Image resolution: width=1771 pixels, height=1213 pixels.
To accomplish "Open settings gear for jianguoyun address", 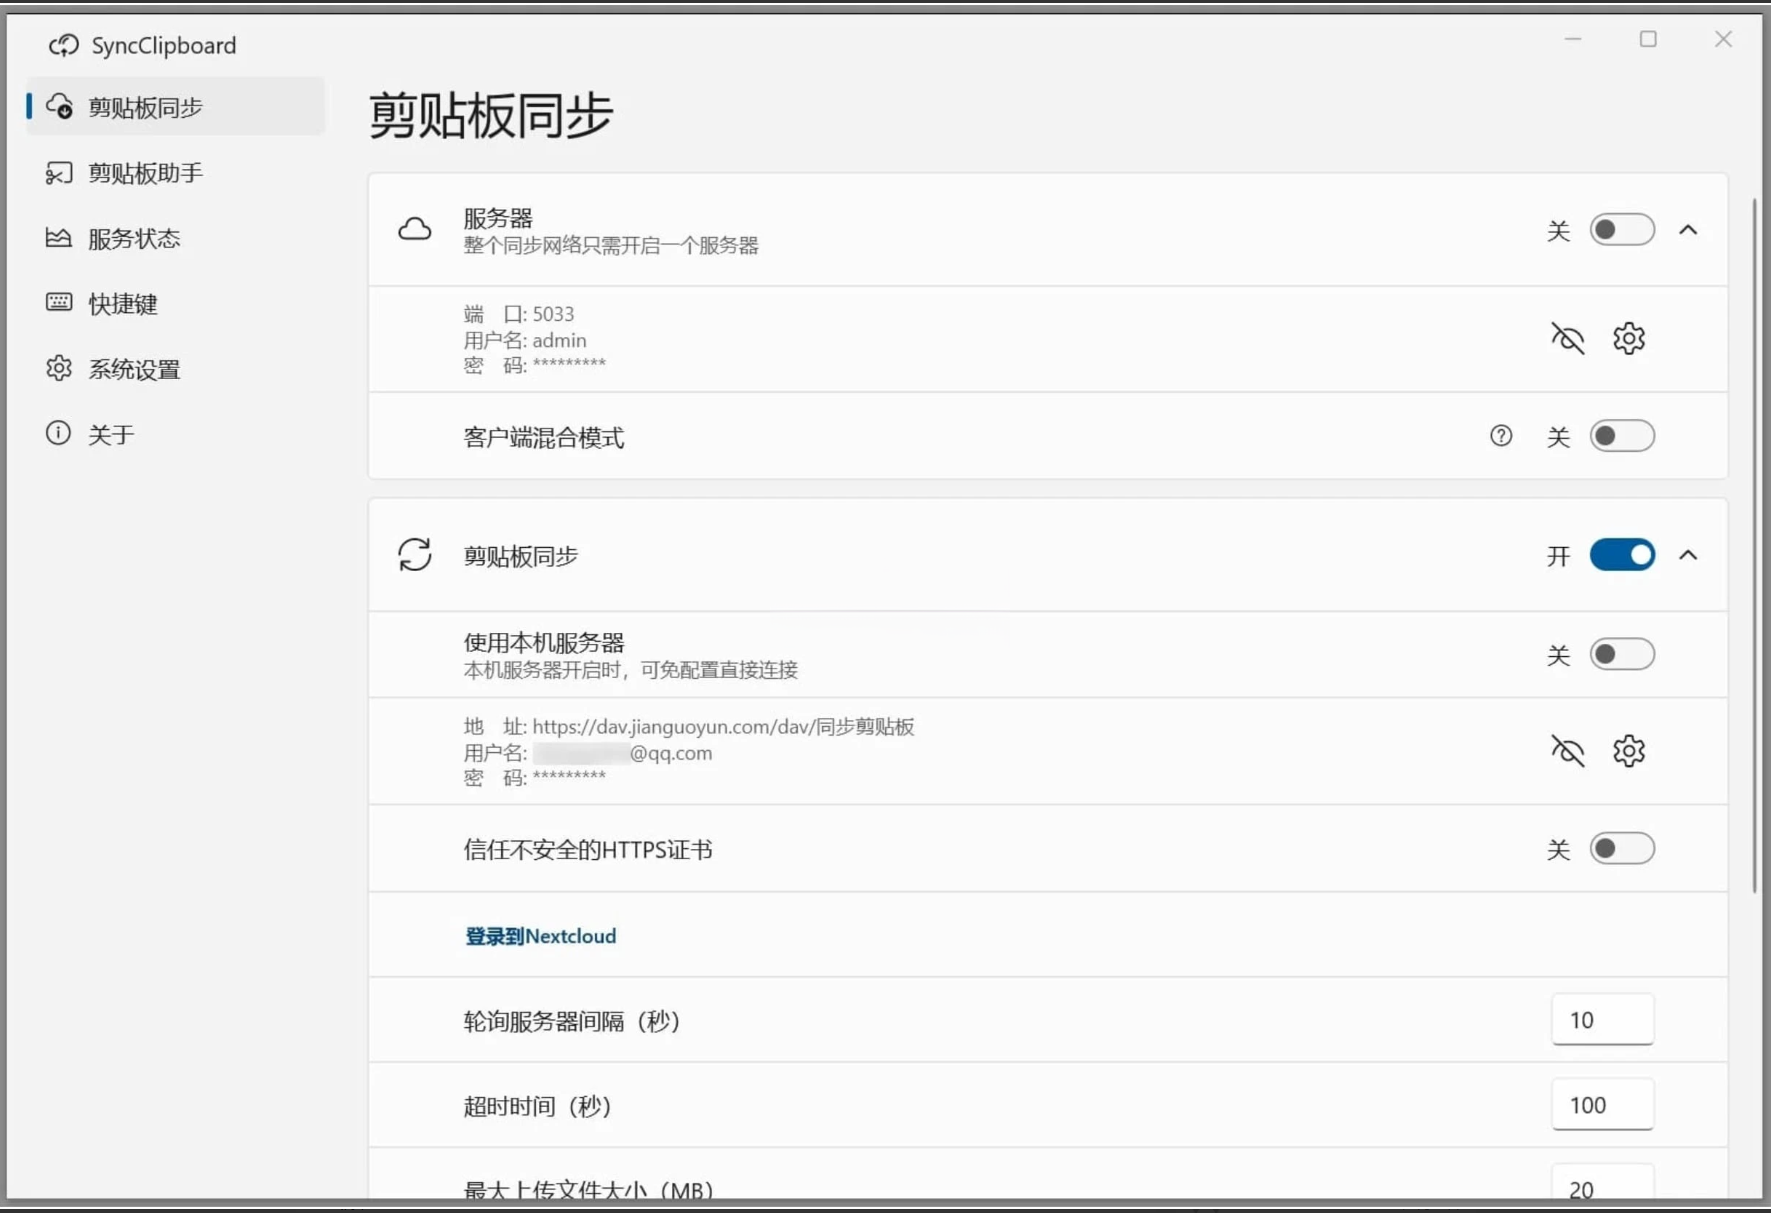I will click(x=1629, y=751).
